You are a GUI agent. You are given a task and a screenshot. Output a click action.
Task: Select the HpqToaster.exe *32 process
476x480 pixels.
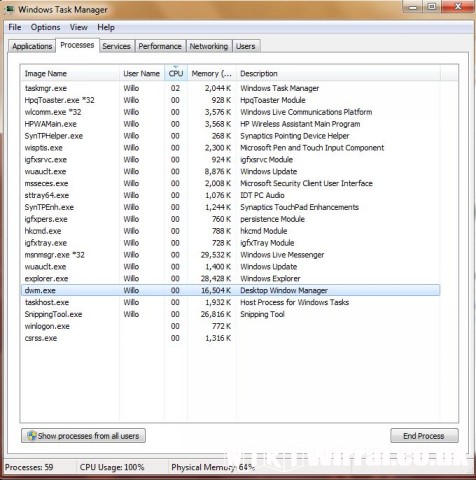[x=230, y=100]
